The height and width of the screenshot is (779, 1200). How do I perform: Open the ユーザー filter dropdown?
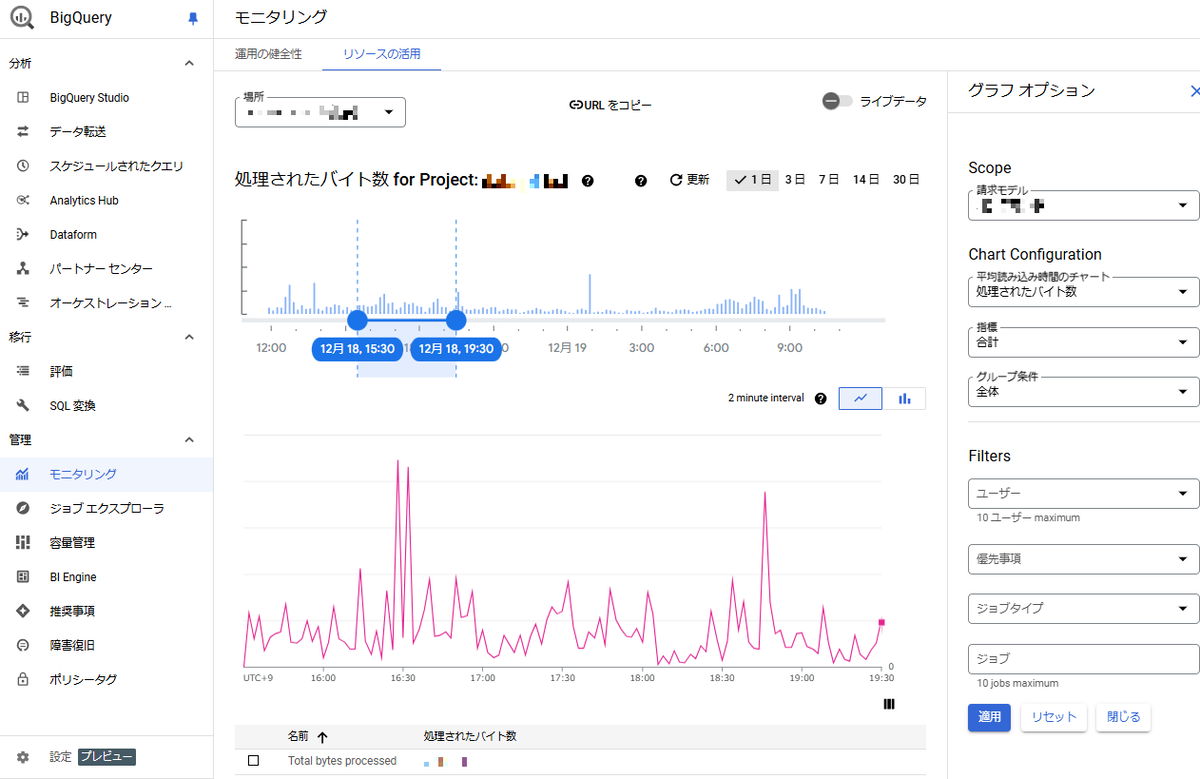point(1084,494)
